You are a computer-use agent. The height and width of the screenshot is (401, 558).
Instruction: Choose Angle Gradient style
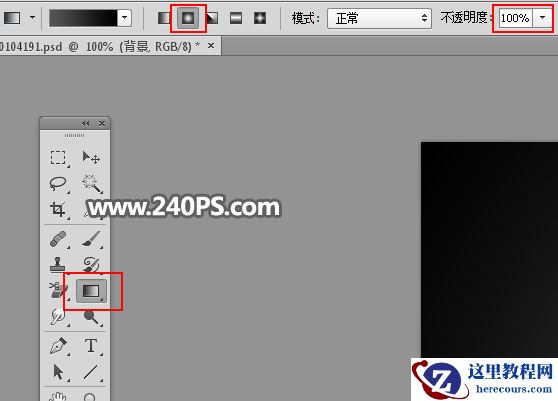click(x=212, y=18)
